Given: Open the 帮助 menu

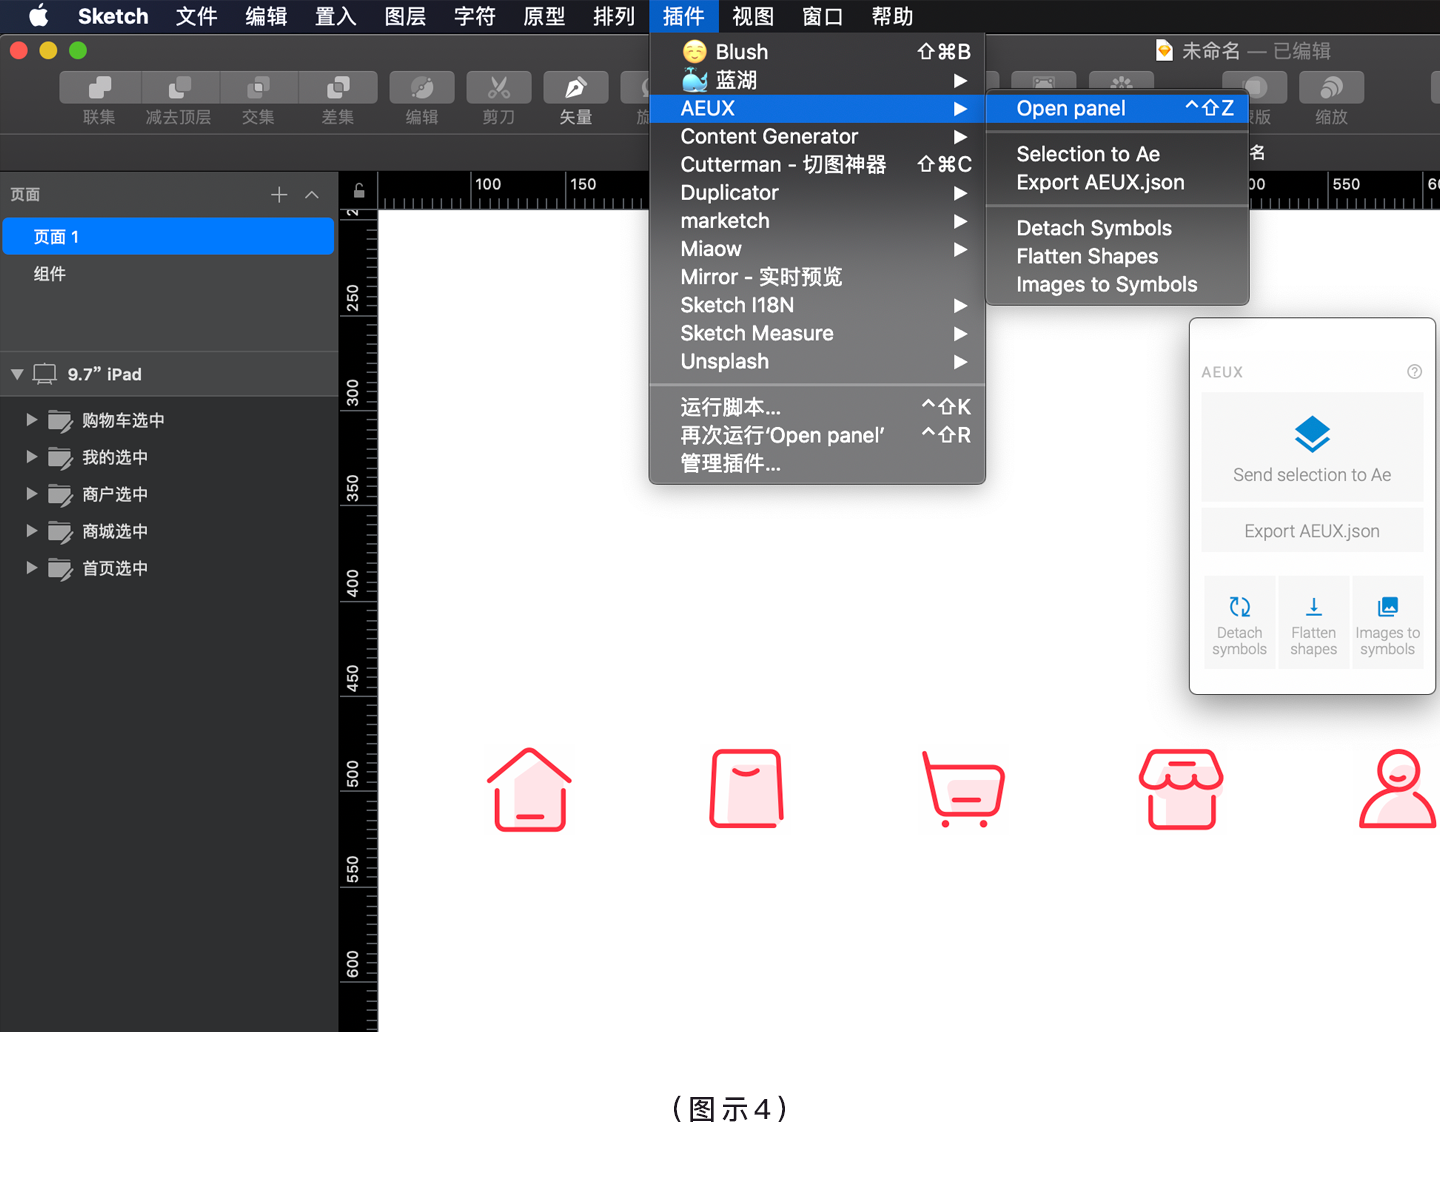Looking at the screenshot, I should point(892,16).
